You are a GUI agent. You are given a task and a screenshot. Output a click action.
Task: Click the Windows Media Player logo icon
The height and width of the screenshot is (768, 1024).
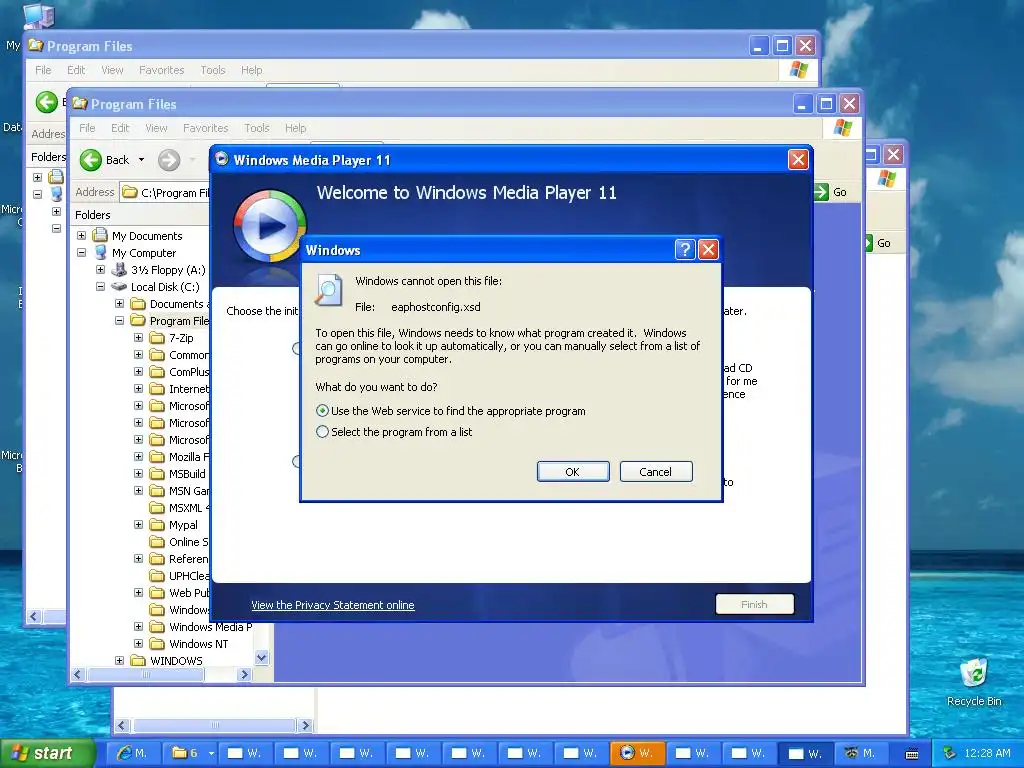[269, 227]
